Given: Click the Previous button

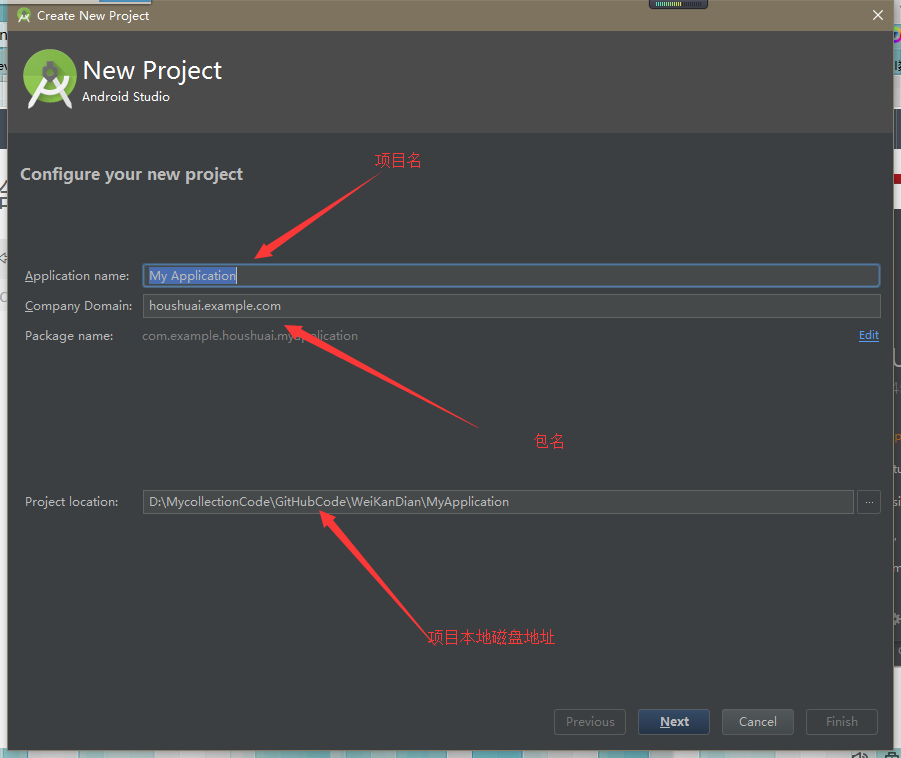Looking at the screenshot, I should point(590,722).
